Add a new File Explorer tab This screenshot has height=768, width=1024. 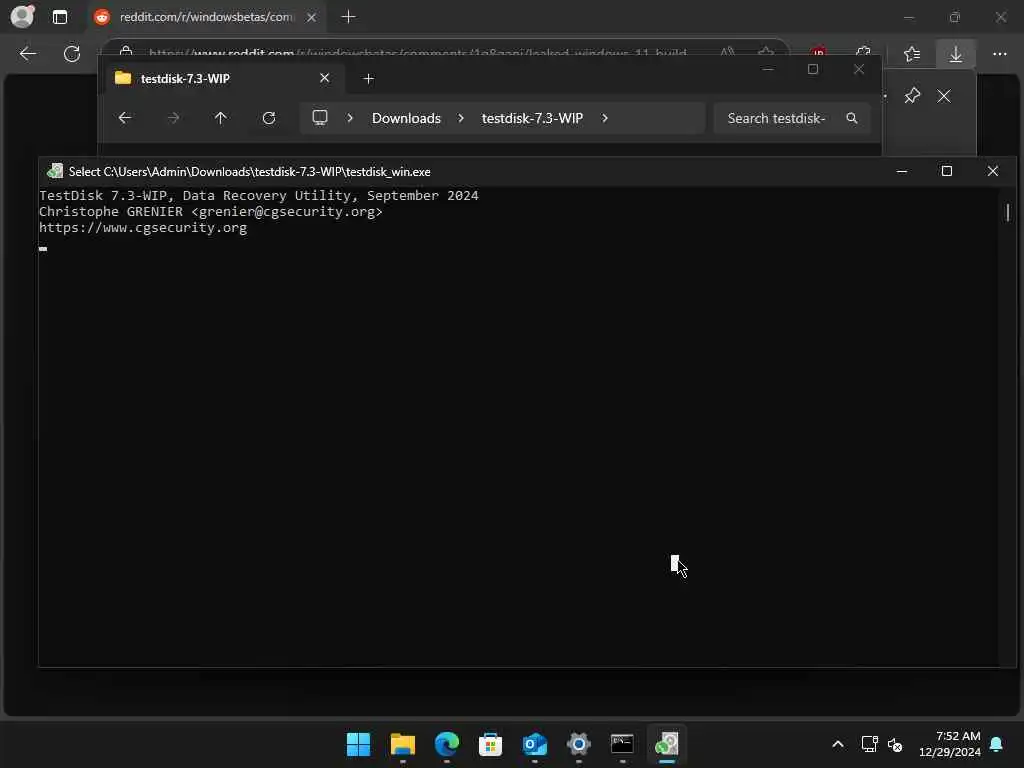[x=368, y=78]
